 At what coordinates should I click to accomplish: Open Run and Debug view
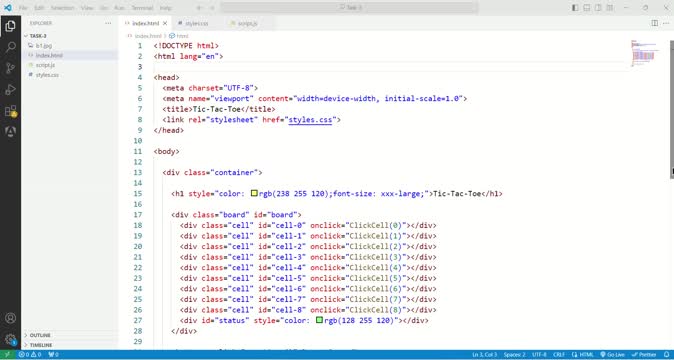pos(10,89)
